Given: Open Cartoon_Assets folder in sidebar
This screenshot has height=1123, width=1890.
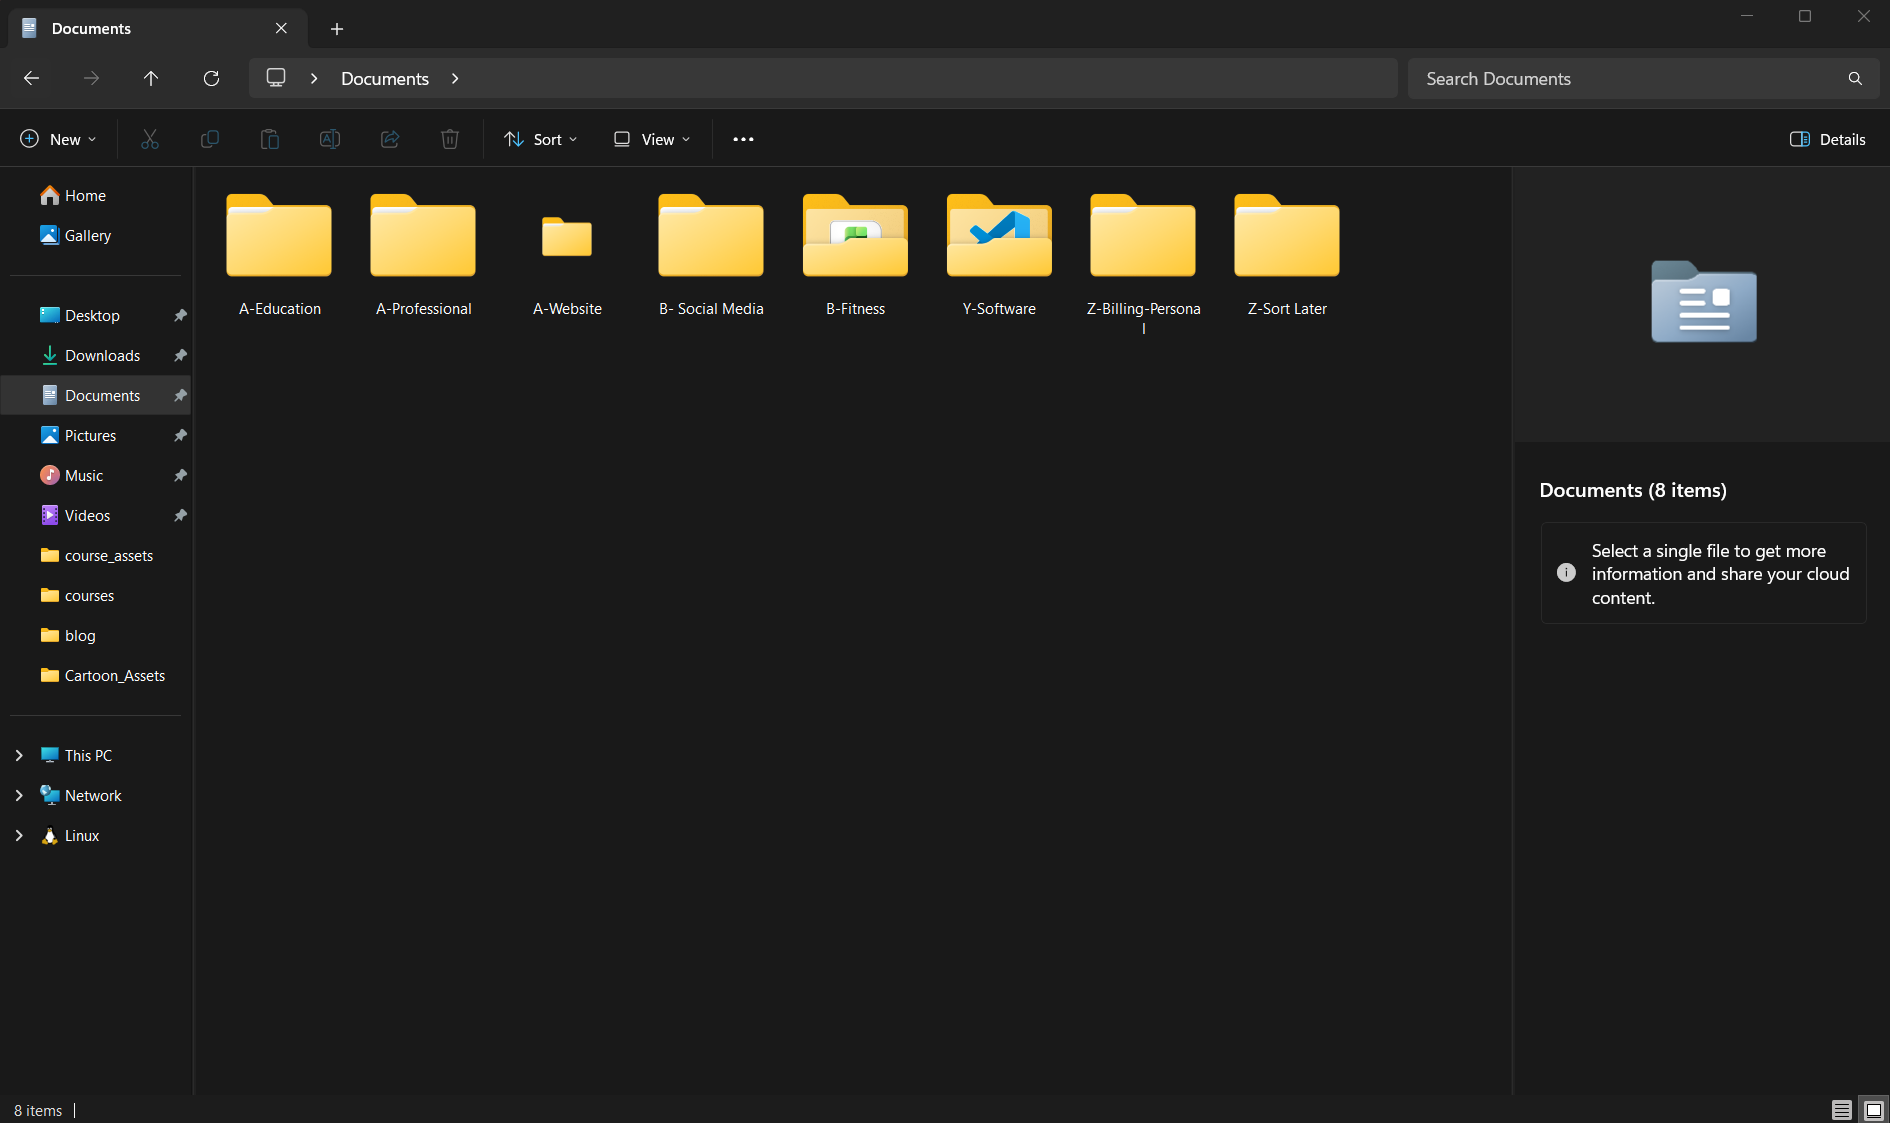Looking at the screenshot, I should tap(96, 675).
